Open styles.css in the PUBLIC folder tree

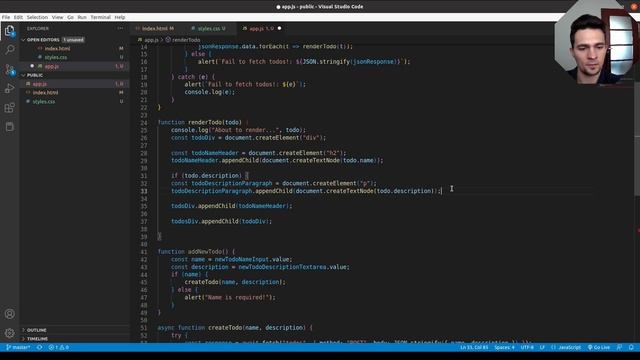(75, 101)
